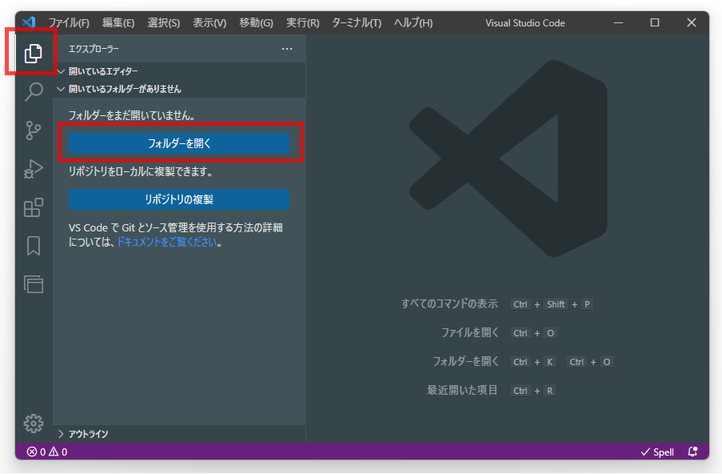
Task: Open the Search view icon
Action: tap(34, 92)
